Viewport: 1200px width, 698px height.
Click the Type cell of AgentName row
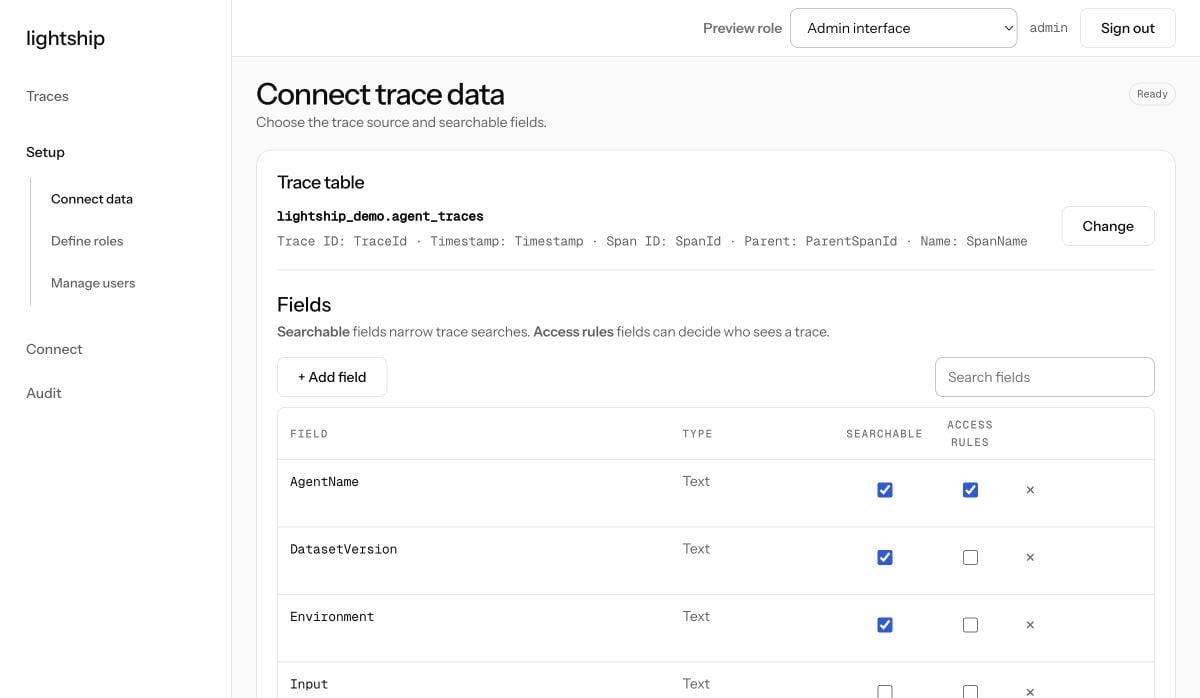click(x=696, y=481)
